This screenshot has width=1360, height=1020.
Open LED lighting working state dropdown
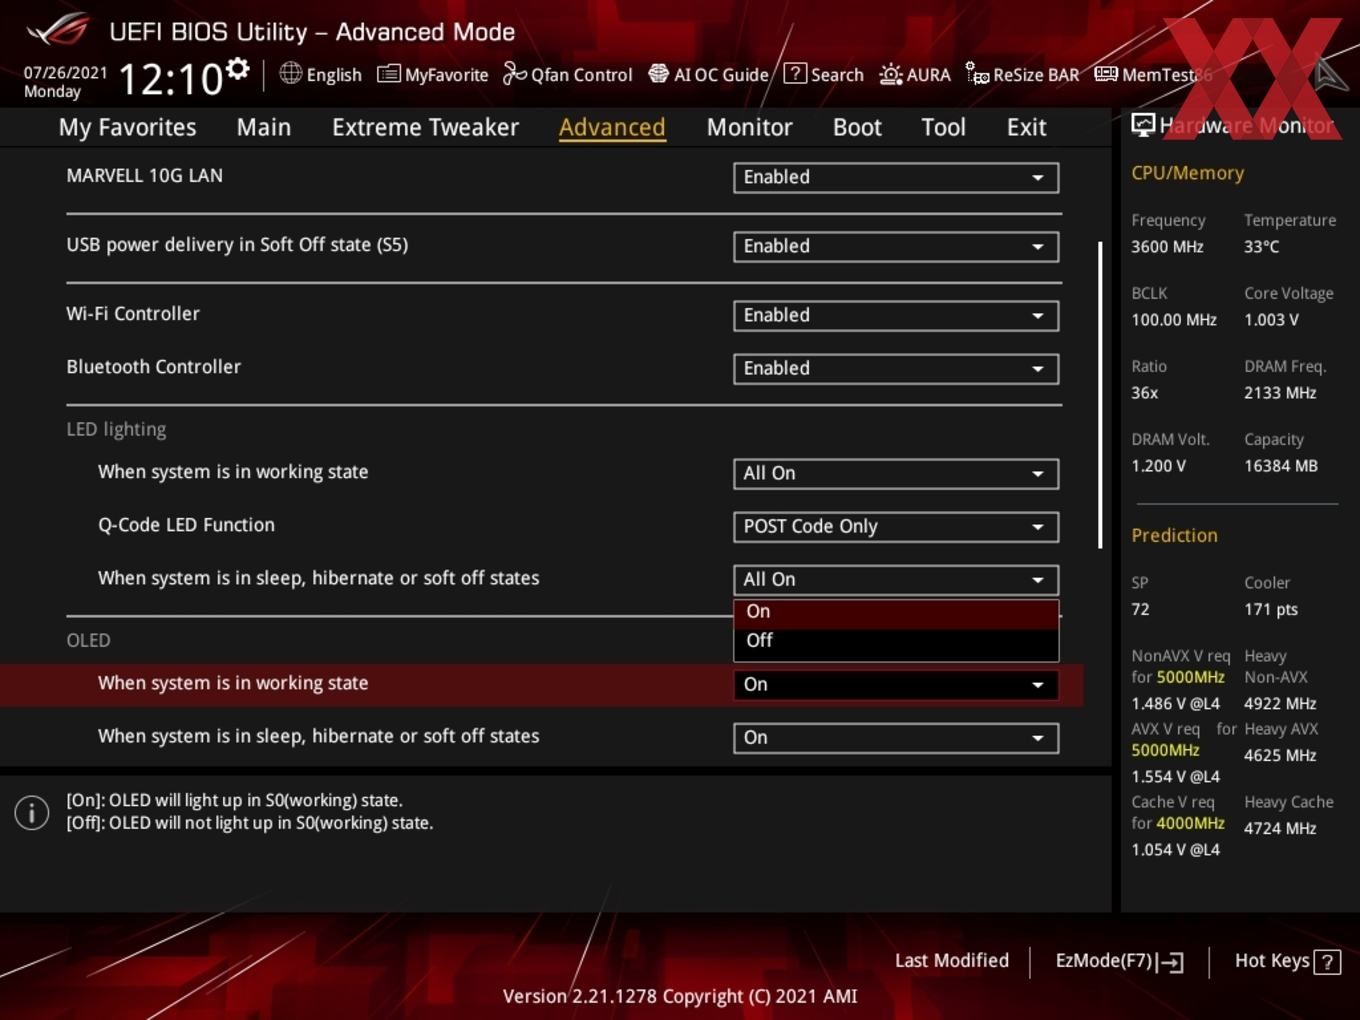click(896, 473)
